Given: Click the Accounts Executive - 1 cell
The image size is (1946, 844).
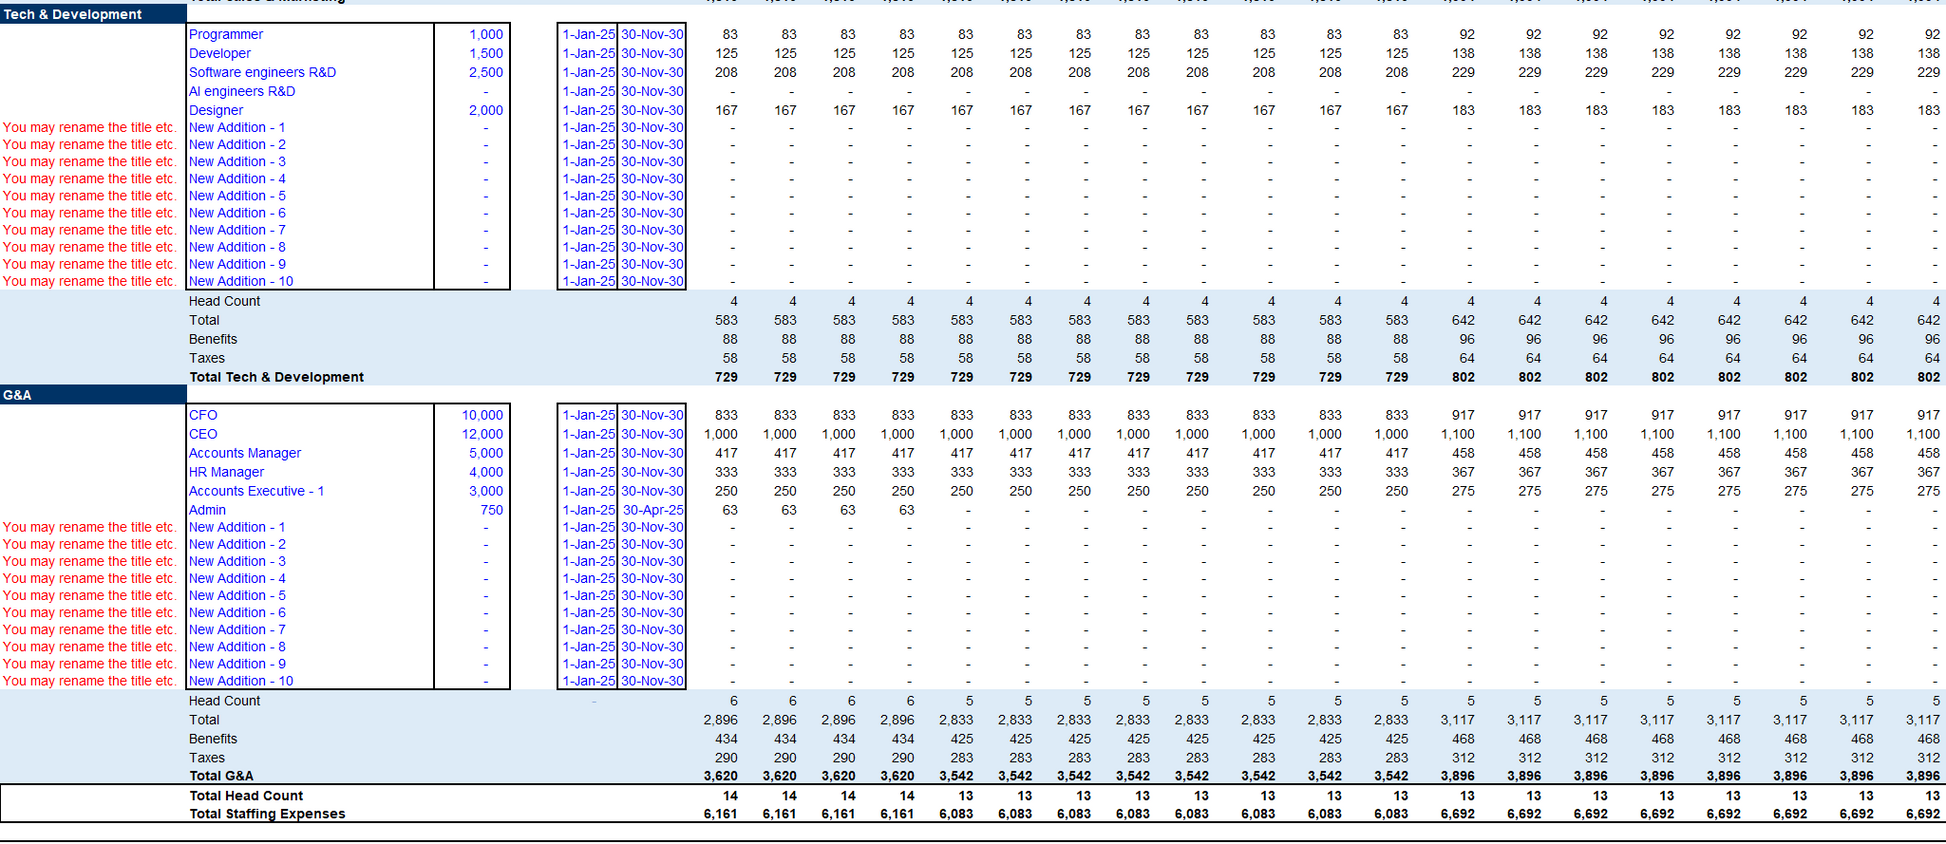Looking at the screenshot, I should [x=257, y=491].
